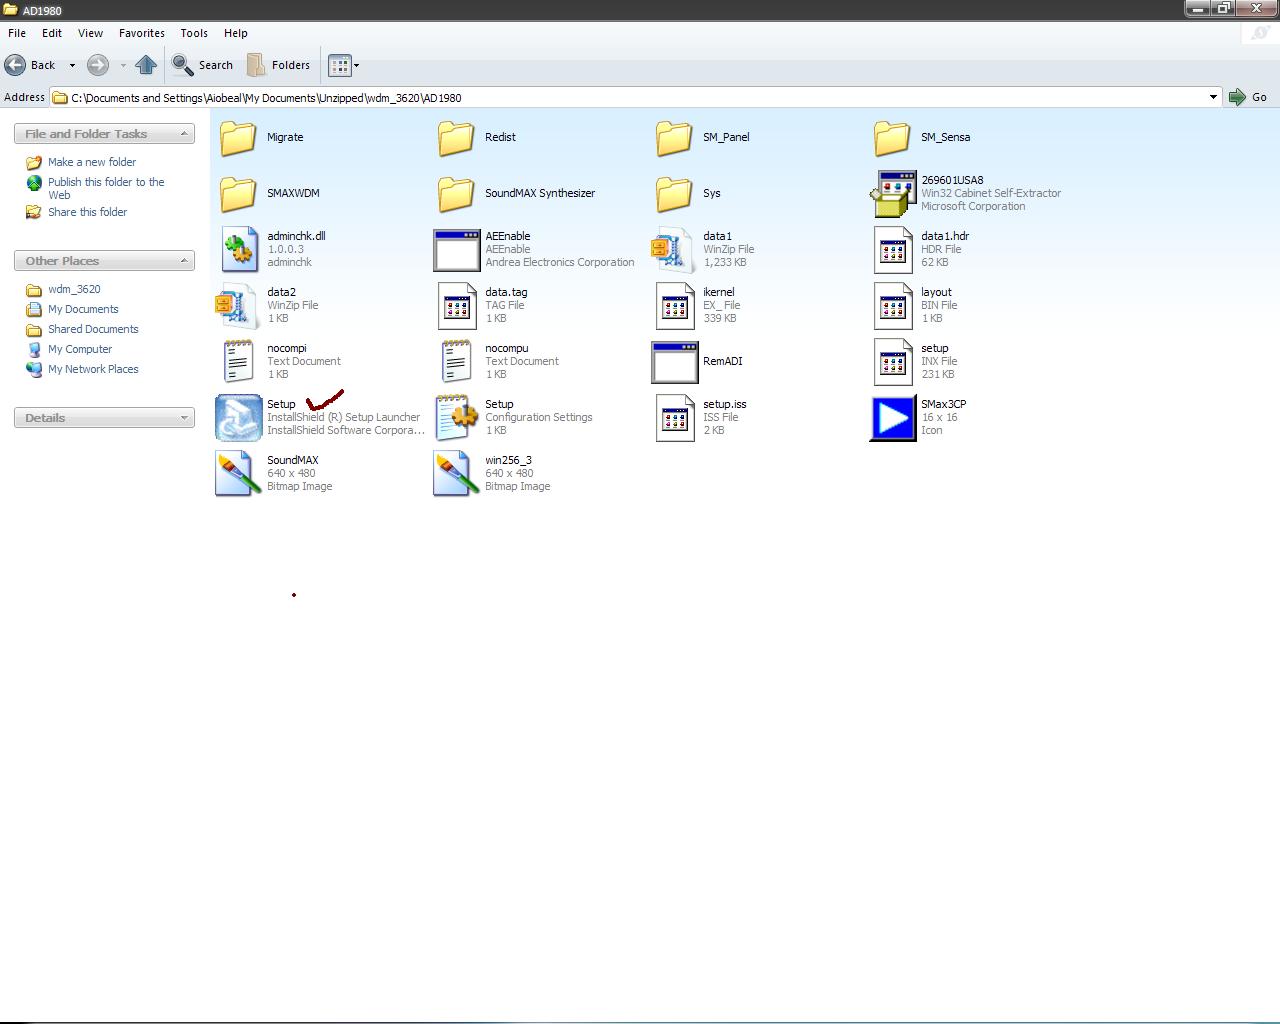Select the nocompi text document icon
Screen dimensions: 1280x1024
(239, 361)
